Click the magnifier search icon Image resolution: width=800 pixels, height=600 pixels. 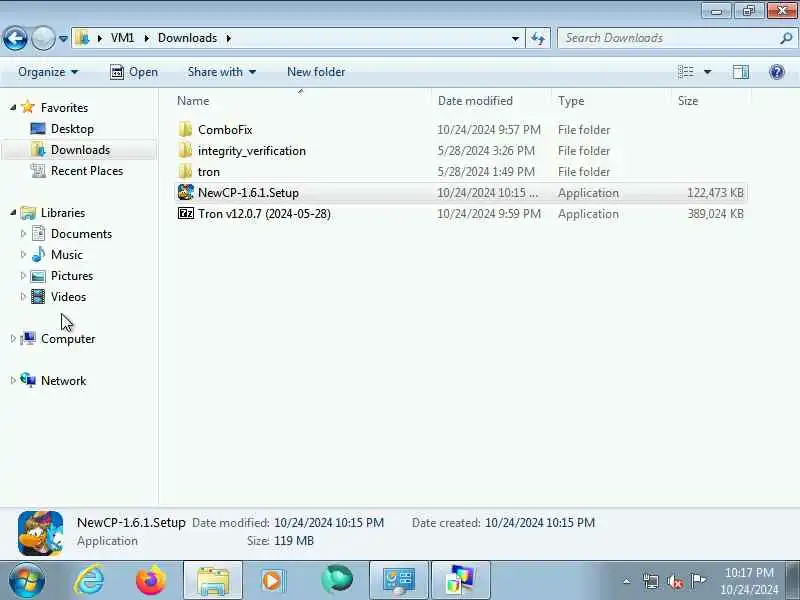pos(787,38)
